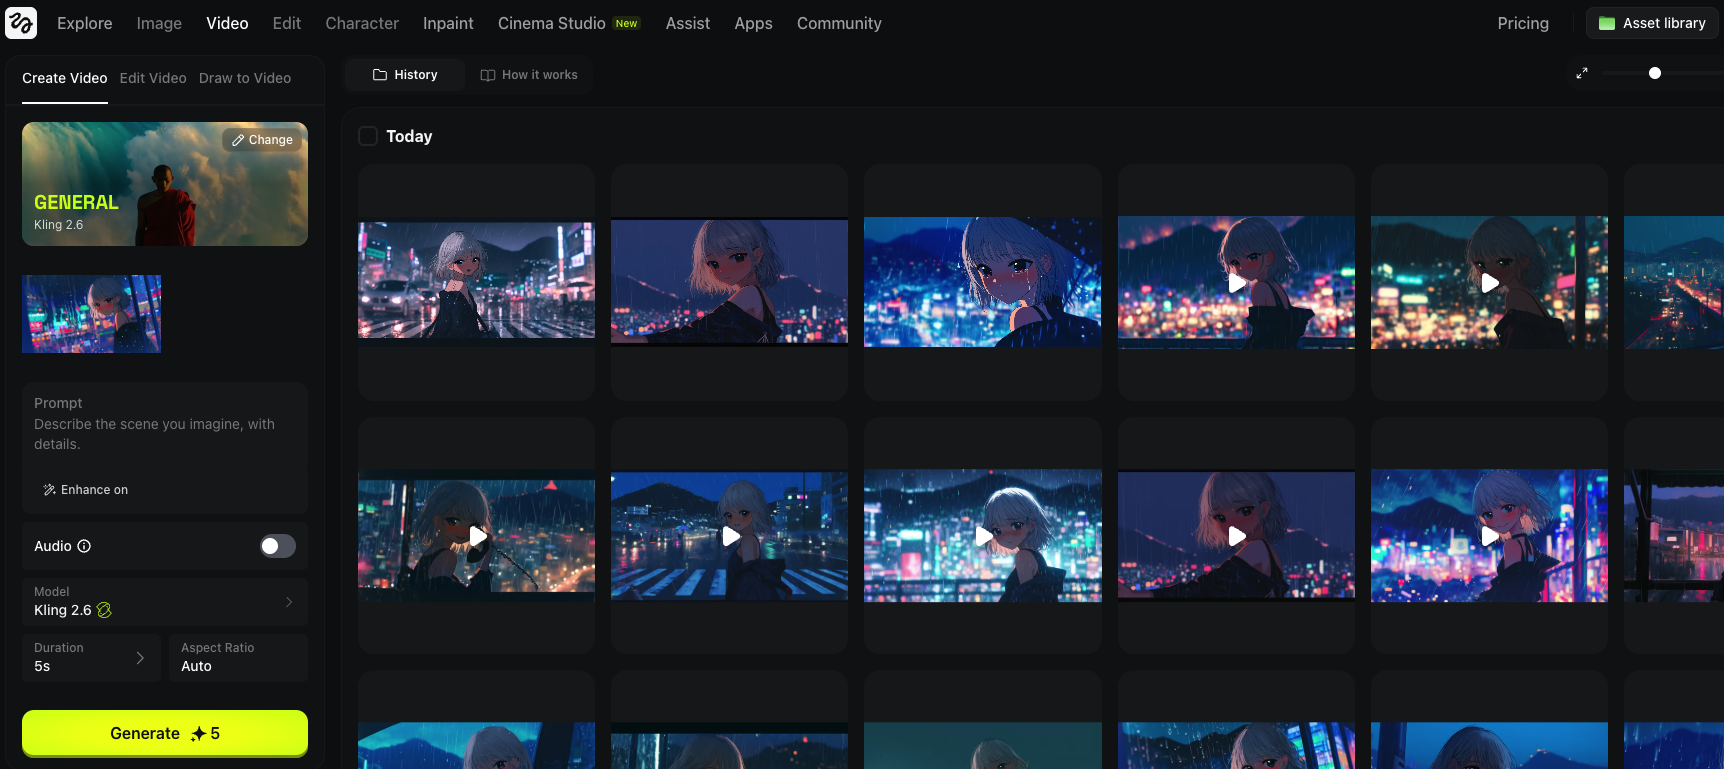Open the Assist menu item
Image resolution: width=1724 pixels, height=769 pixels.
[688, 23]
